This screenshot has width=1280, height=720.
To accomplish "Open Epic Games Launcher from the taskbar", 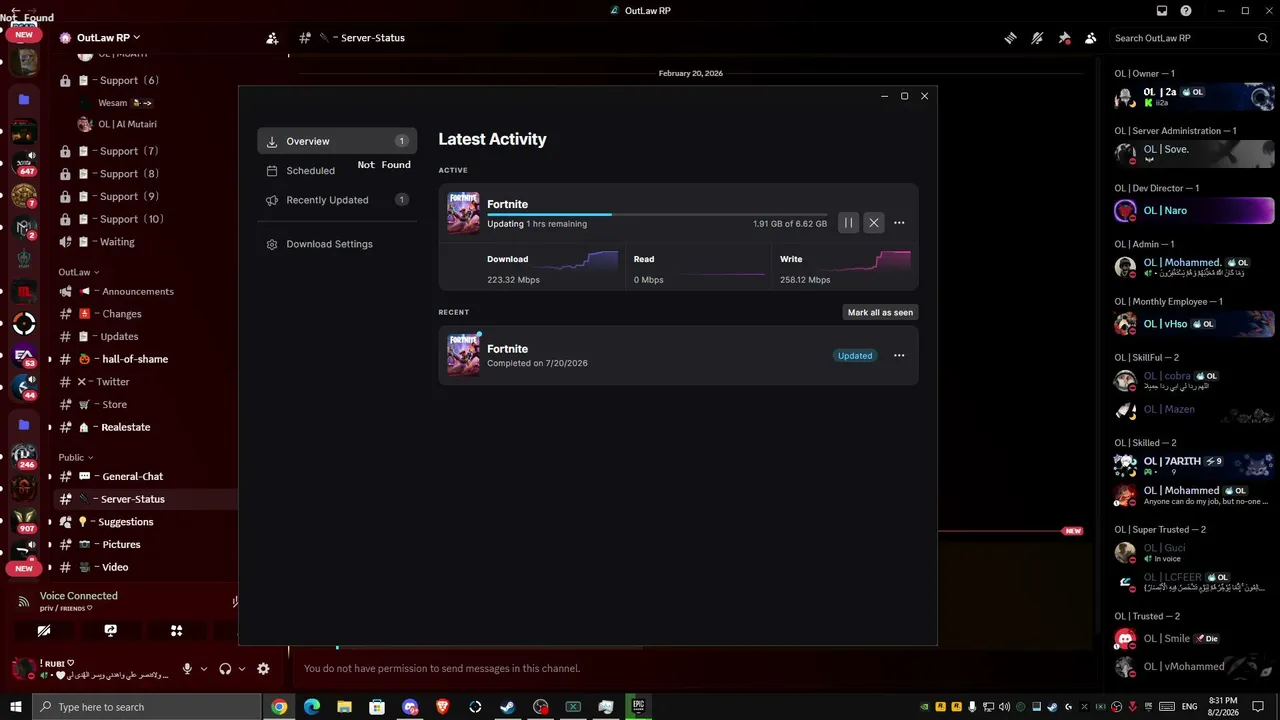I will point(638,707).
